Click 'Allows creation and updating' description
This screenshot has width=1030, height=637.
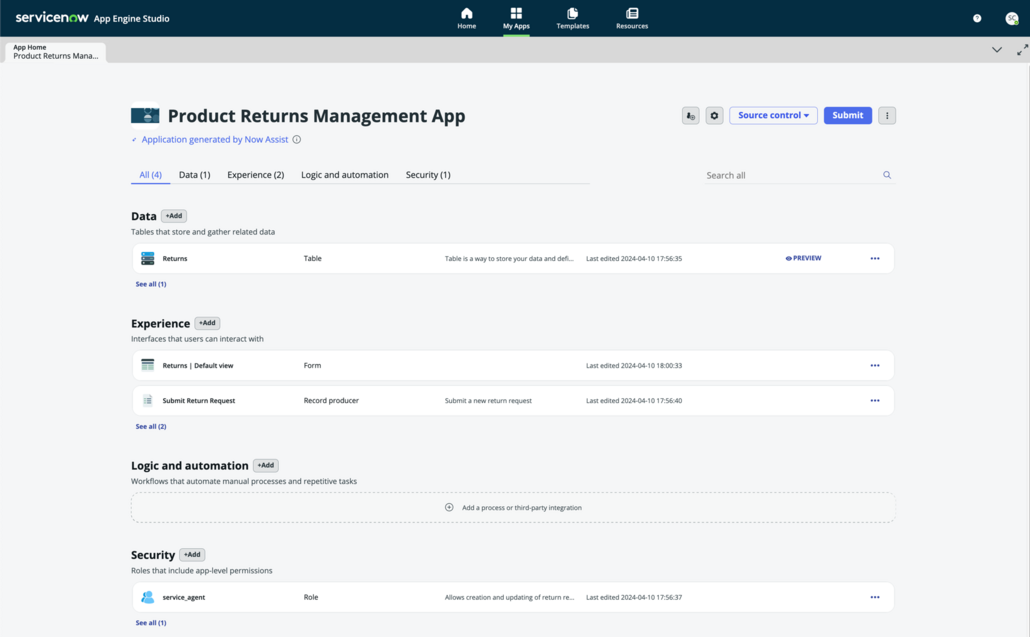(509, 598)
